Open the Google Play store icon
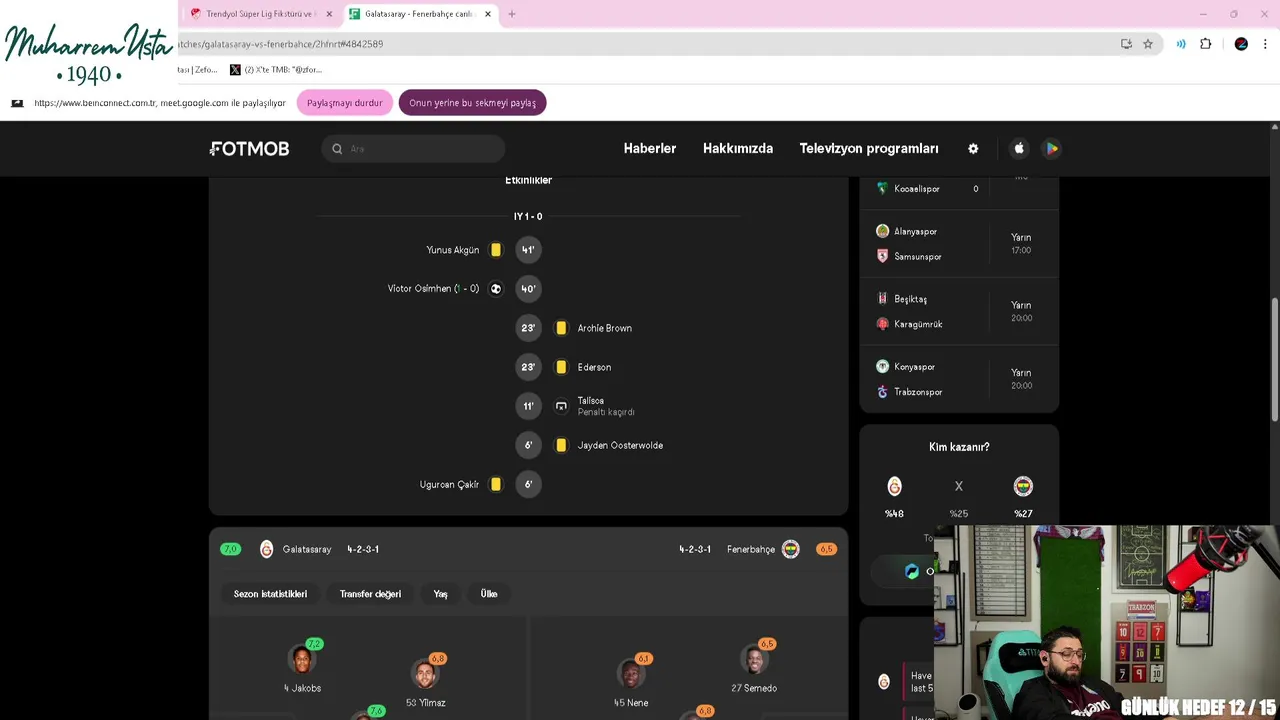 [x=1051, y=148]
